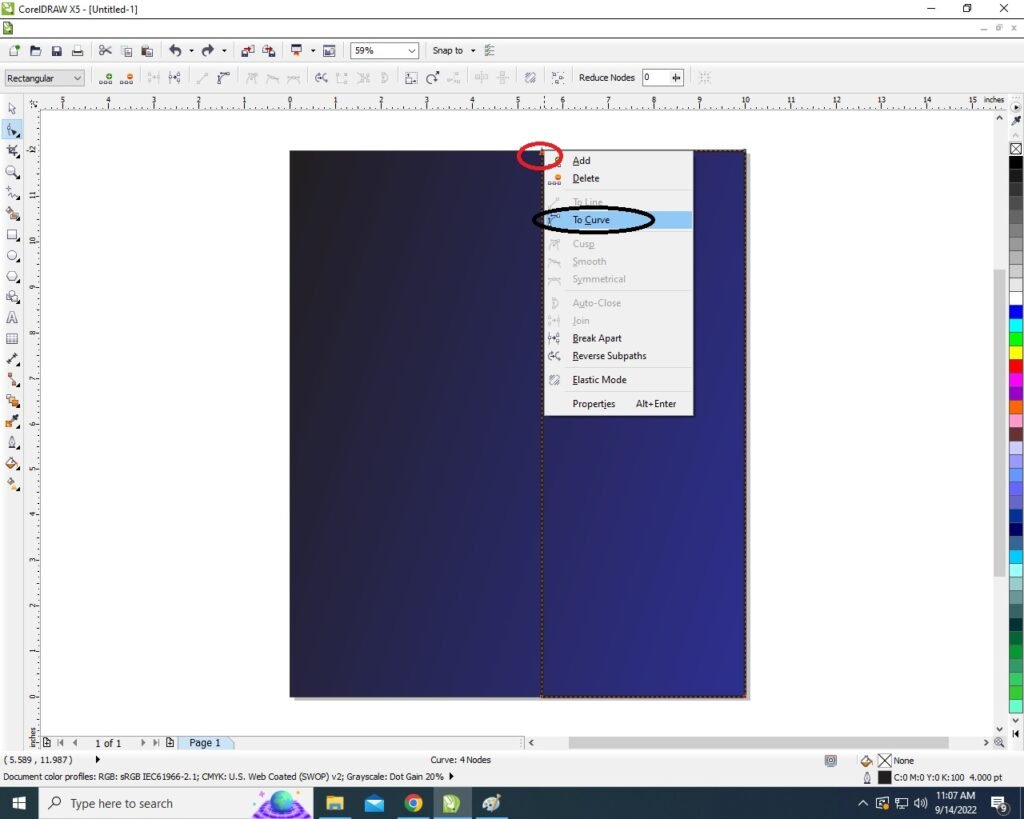The height and width of the screenshot is (819, 1024).
Task: Expand document color profiles status arrow
Action: pyautogui.click(x=451, y=777)
